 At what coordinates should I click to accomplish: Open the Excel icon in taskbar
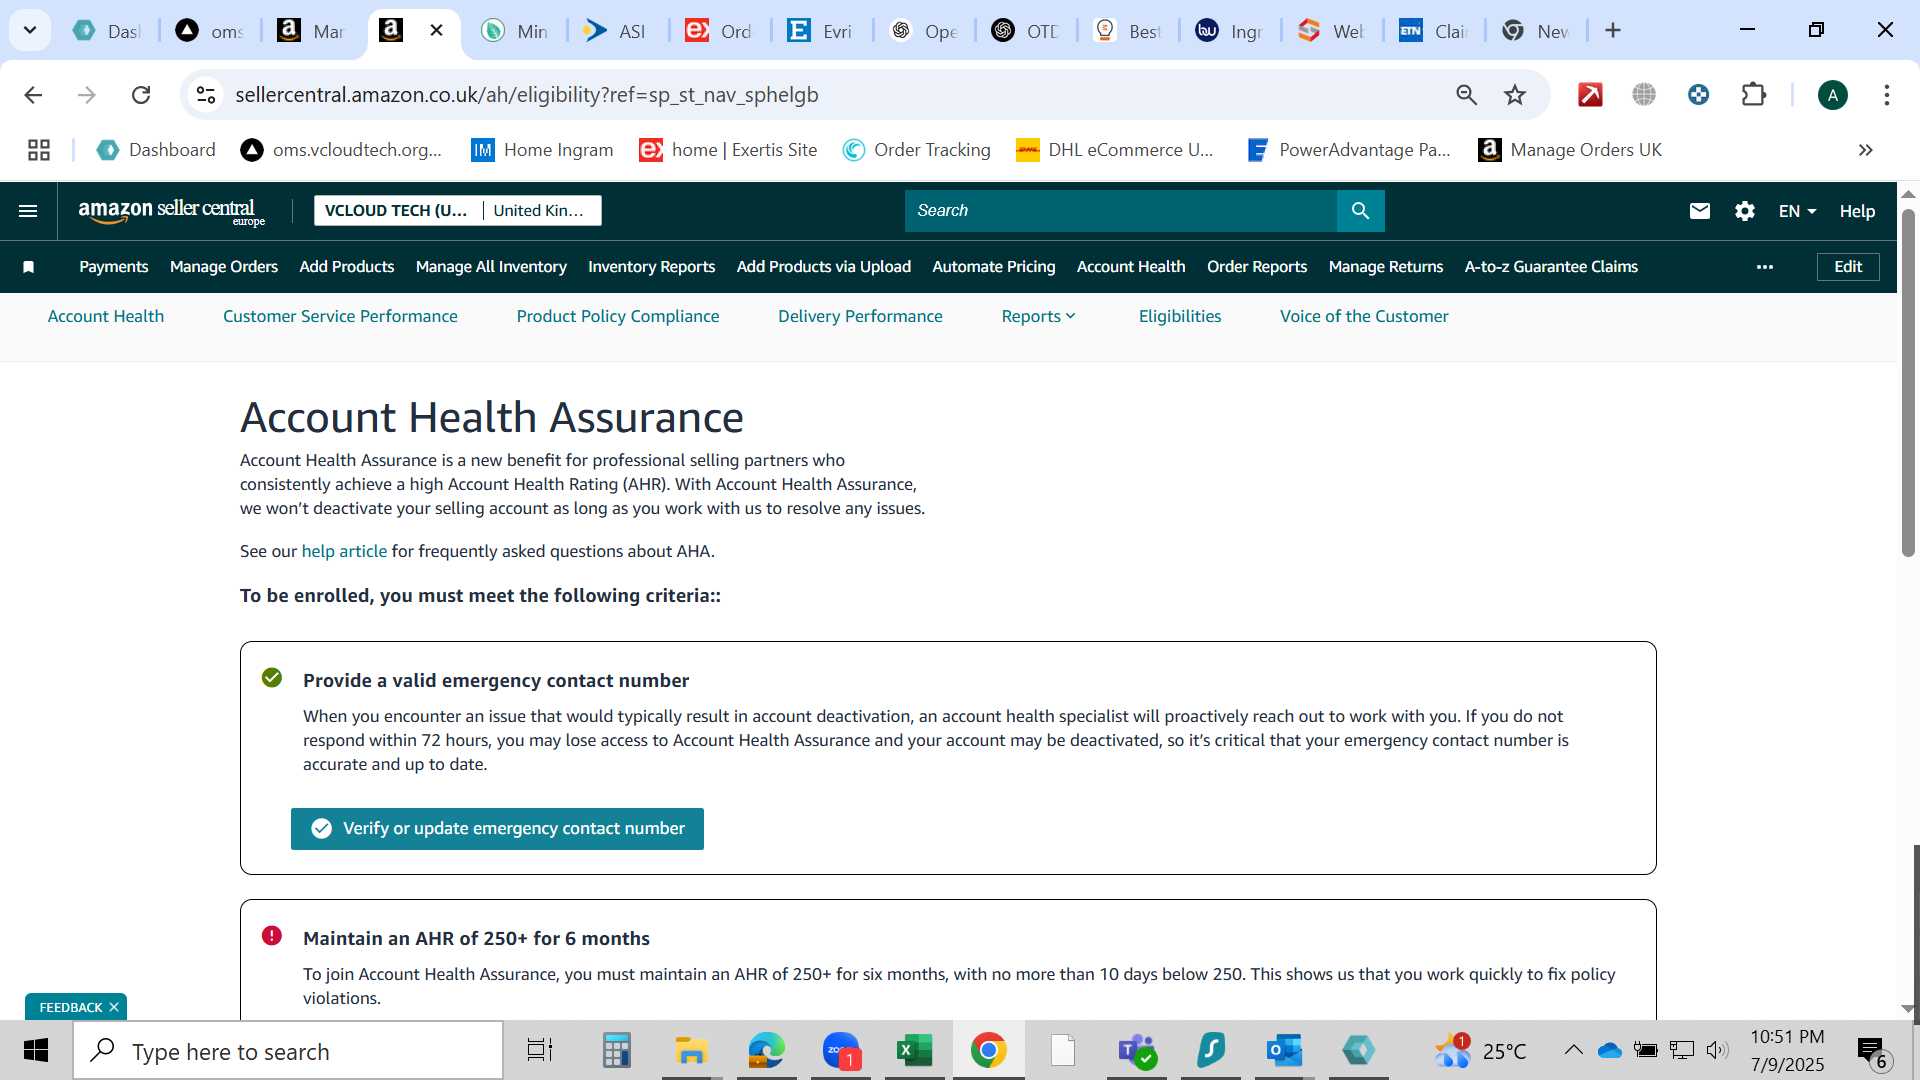pyautogui.click(x=914, y=1051)
